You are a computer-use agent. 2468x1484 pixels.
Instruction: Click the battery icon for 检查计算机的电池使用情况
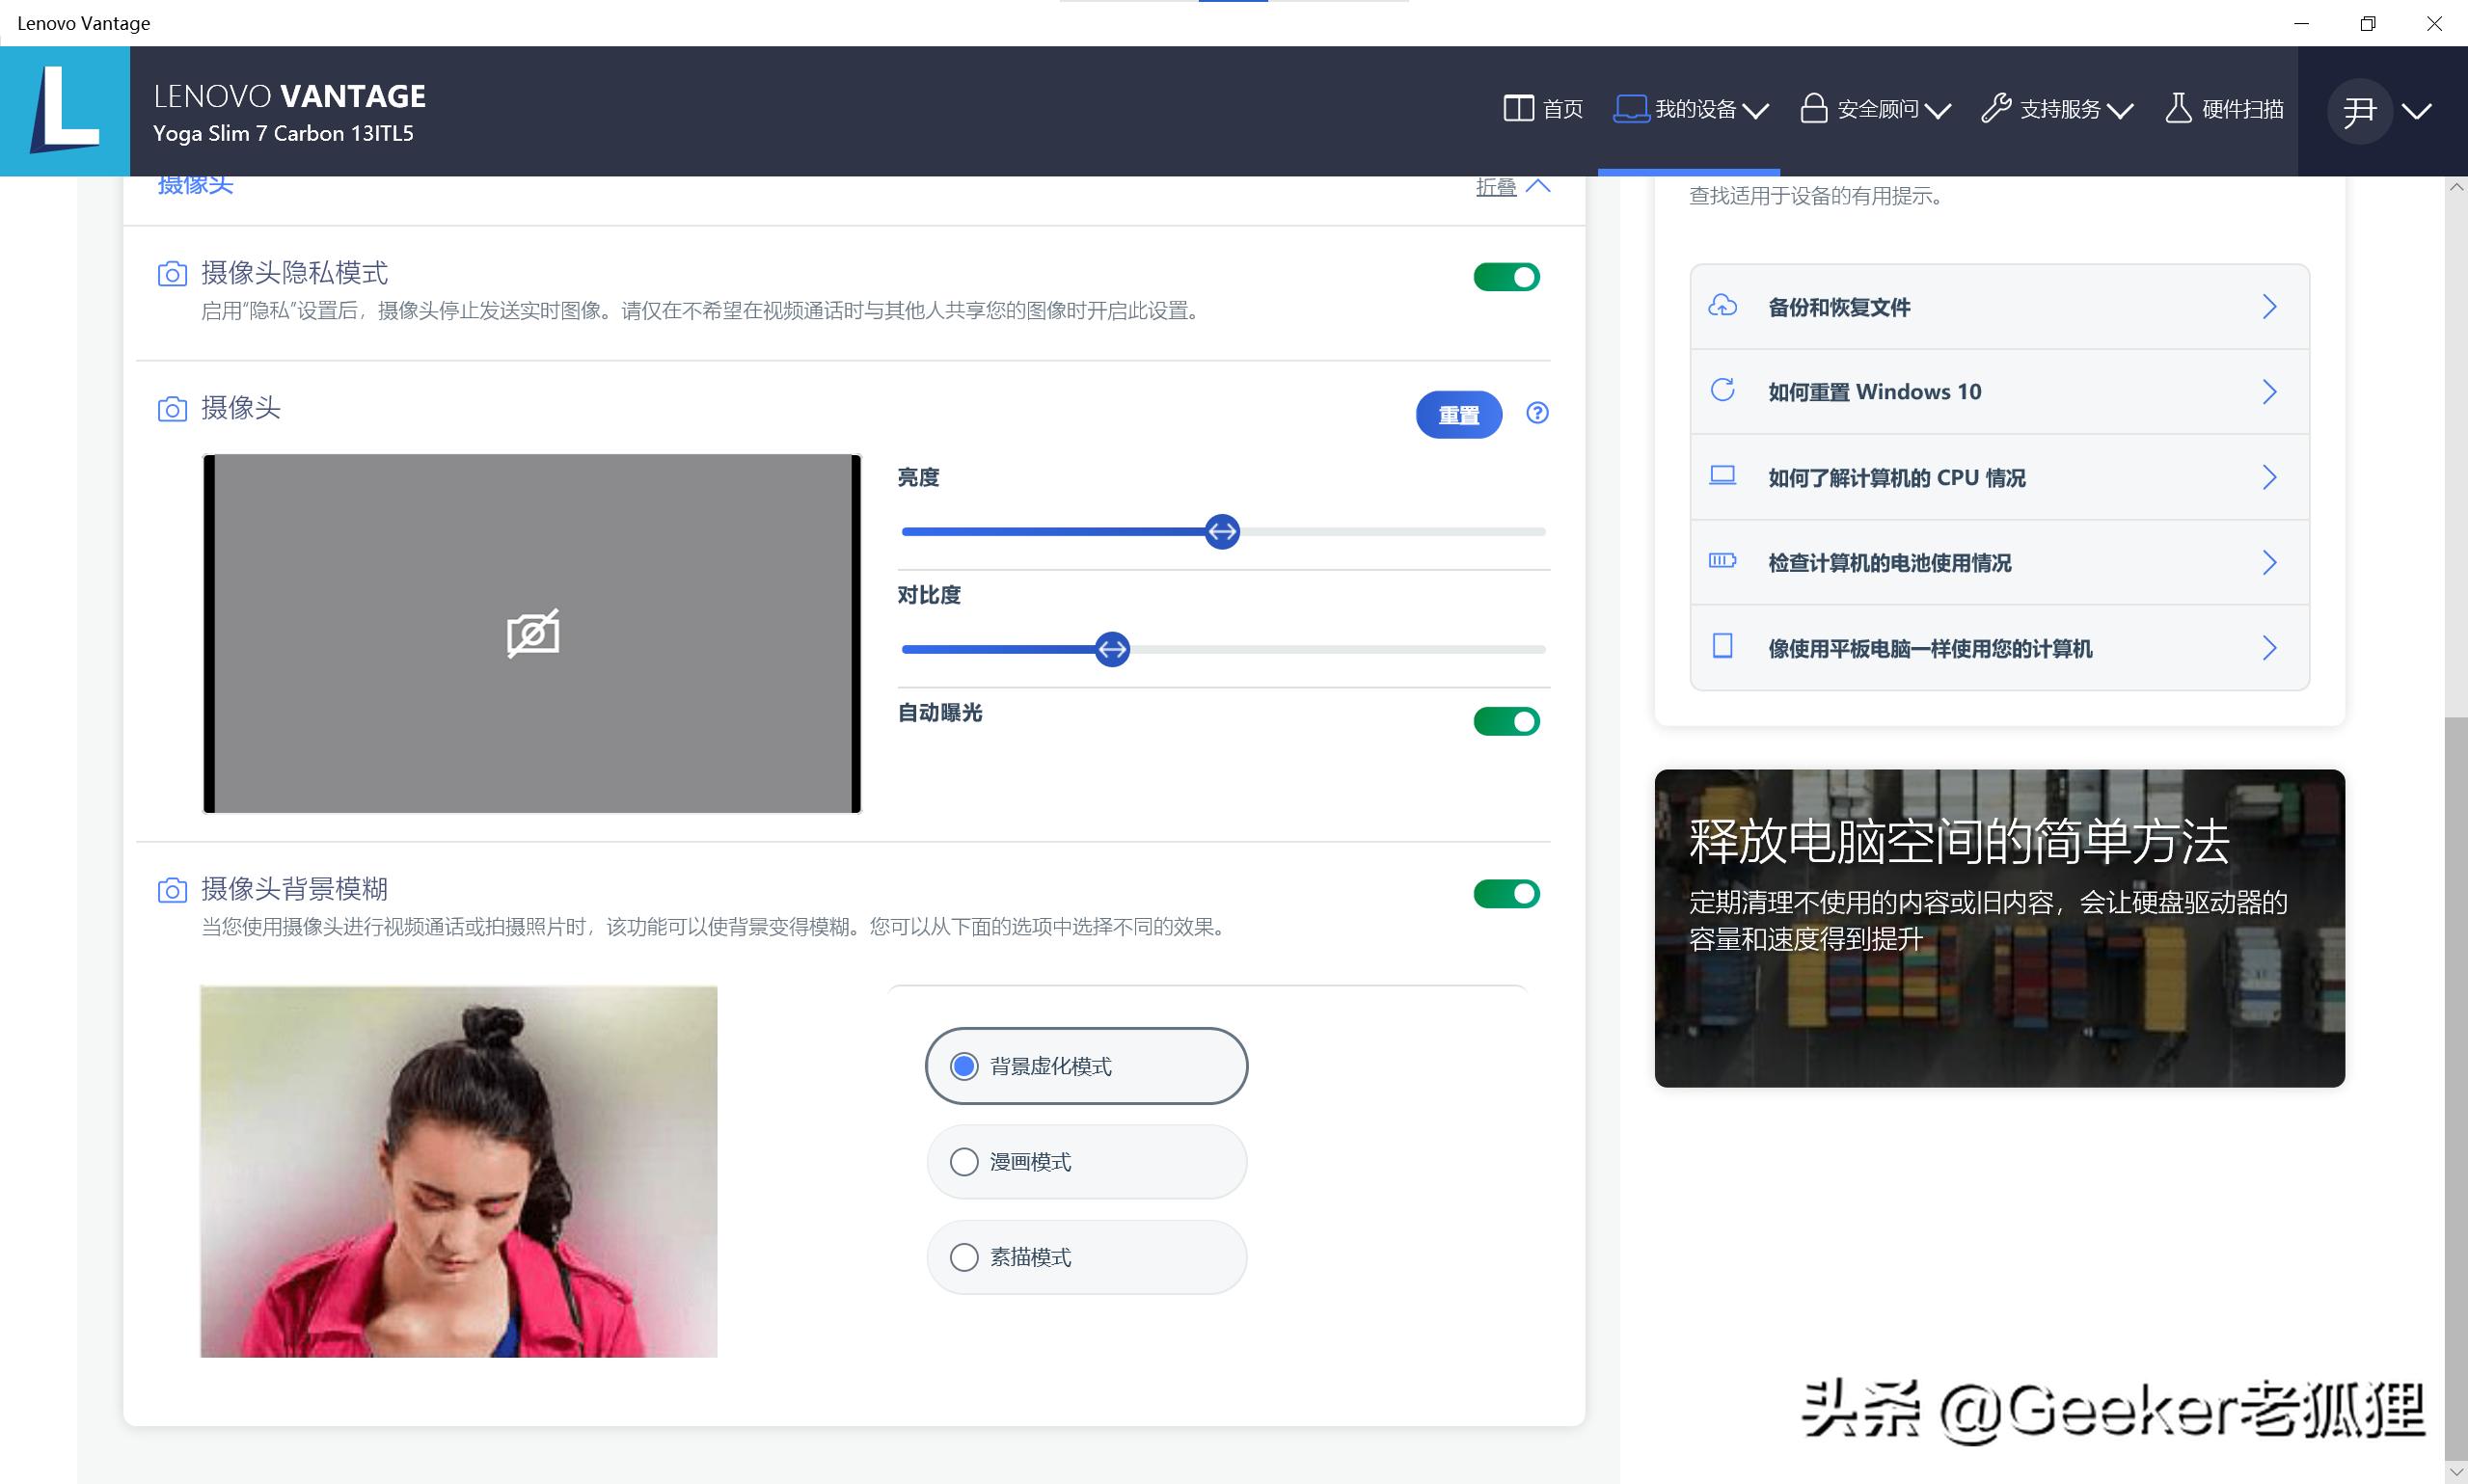(1723, 562)
